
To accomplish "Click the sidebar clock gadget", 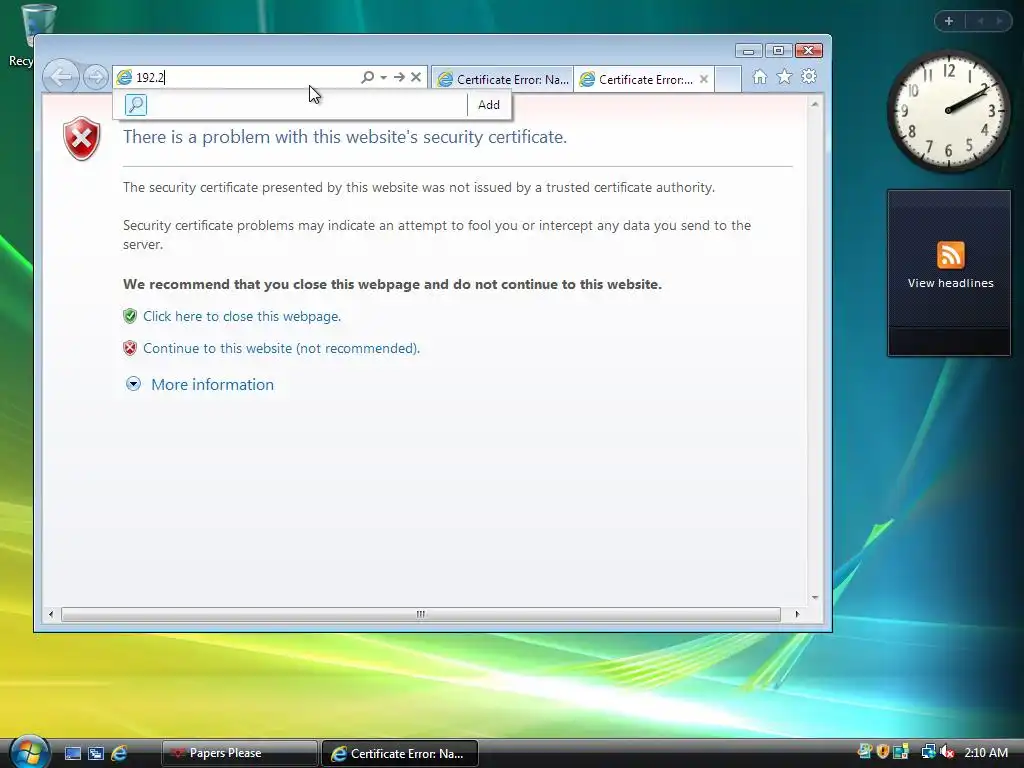I will (x=948, y=111).
